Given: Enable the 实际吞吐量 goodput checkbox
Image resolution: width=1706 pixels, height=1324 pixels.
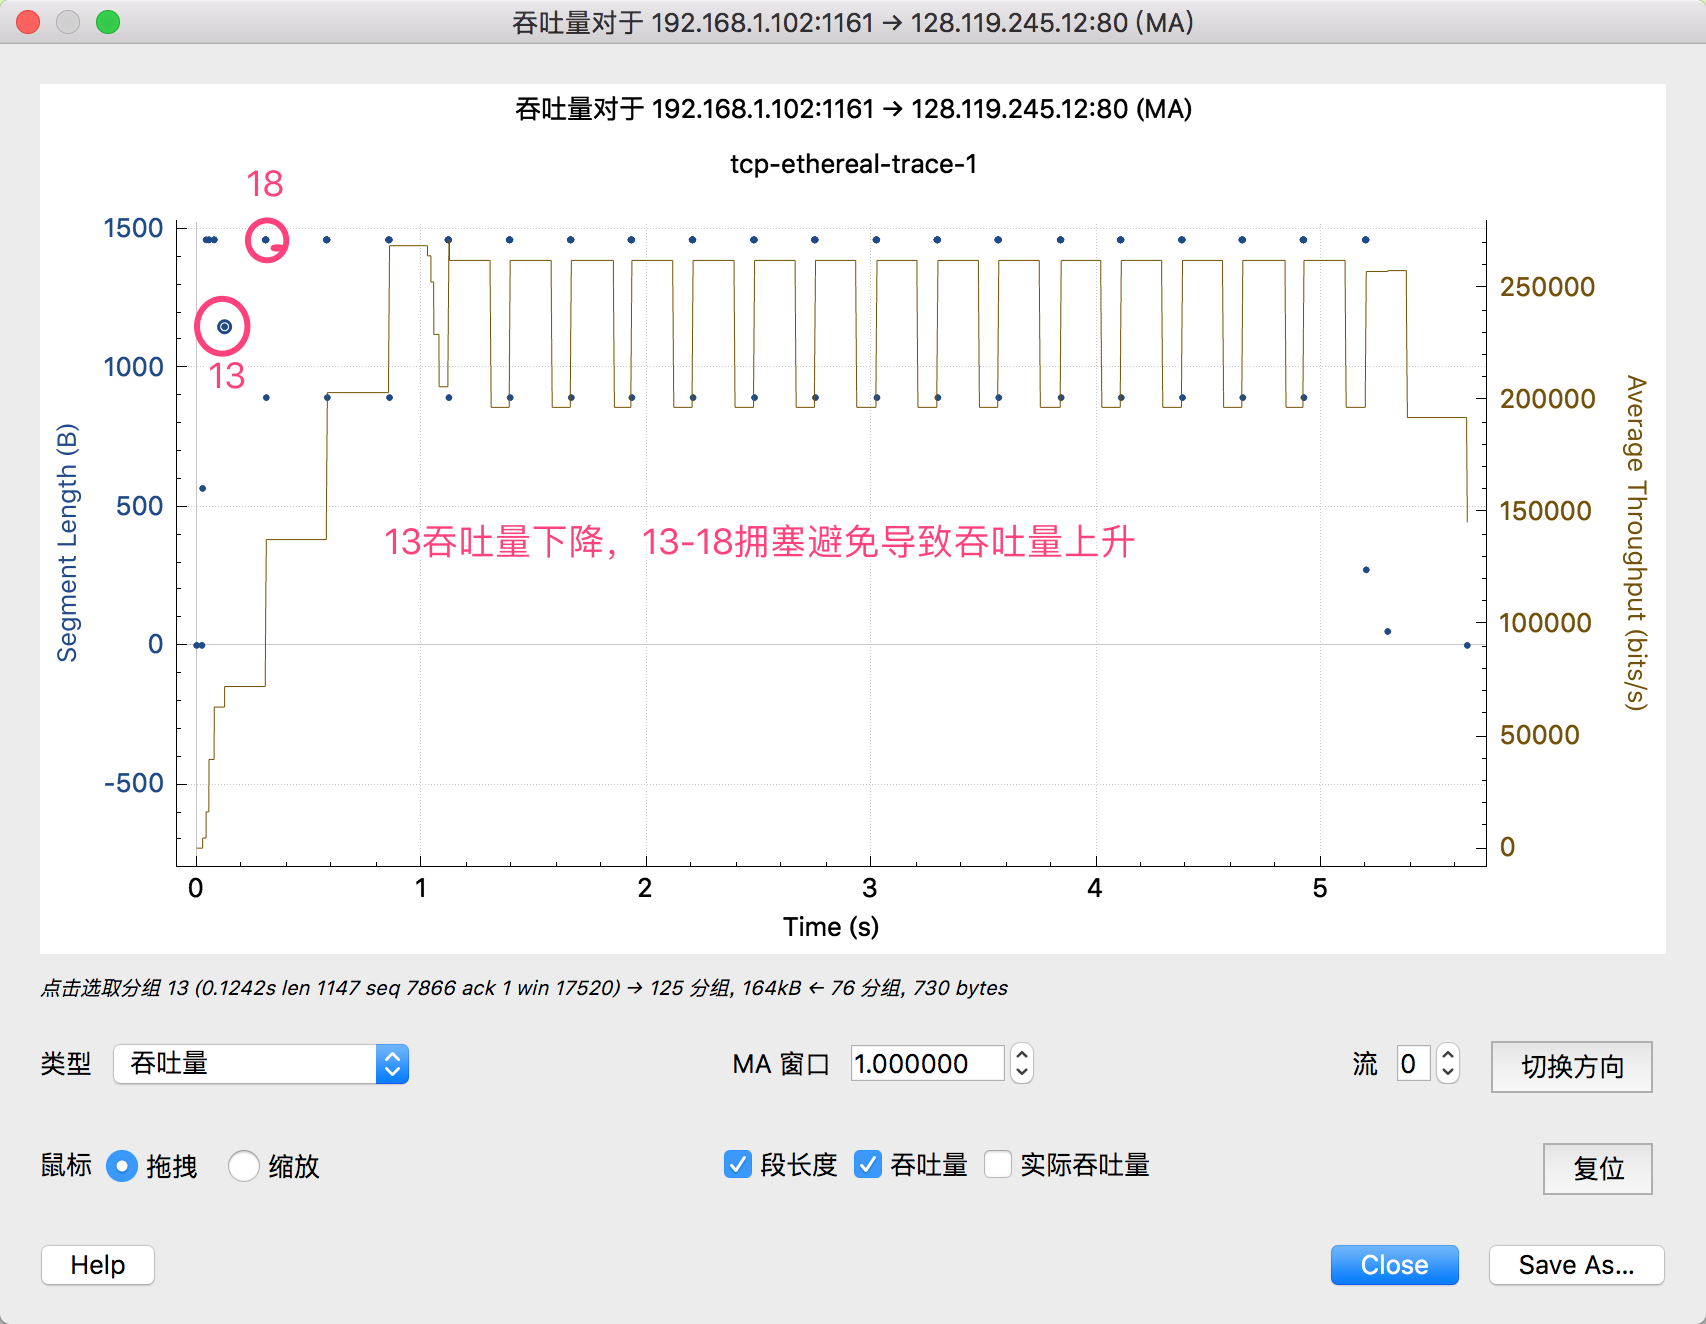Looking at the screenshot, I should click(998, 1164).
